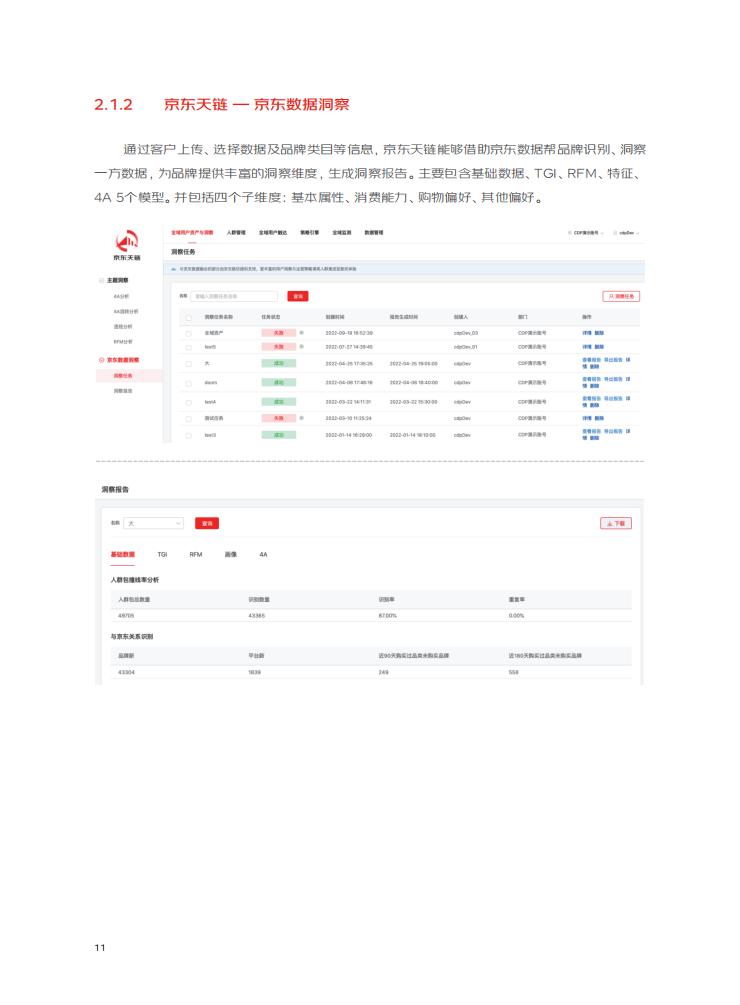This screenshot has height=1005, width=740.
Task: Switch to the 策略引擎 top tab
Action: pos(309,233)
